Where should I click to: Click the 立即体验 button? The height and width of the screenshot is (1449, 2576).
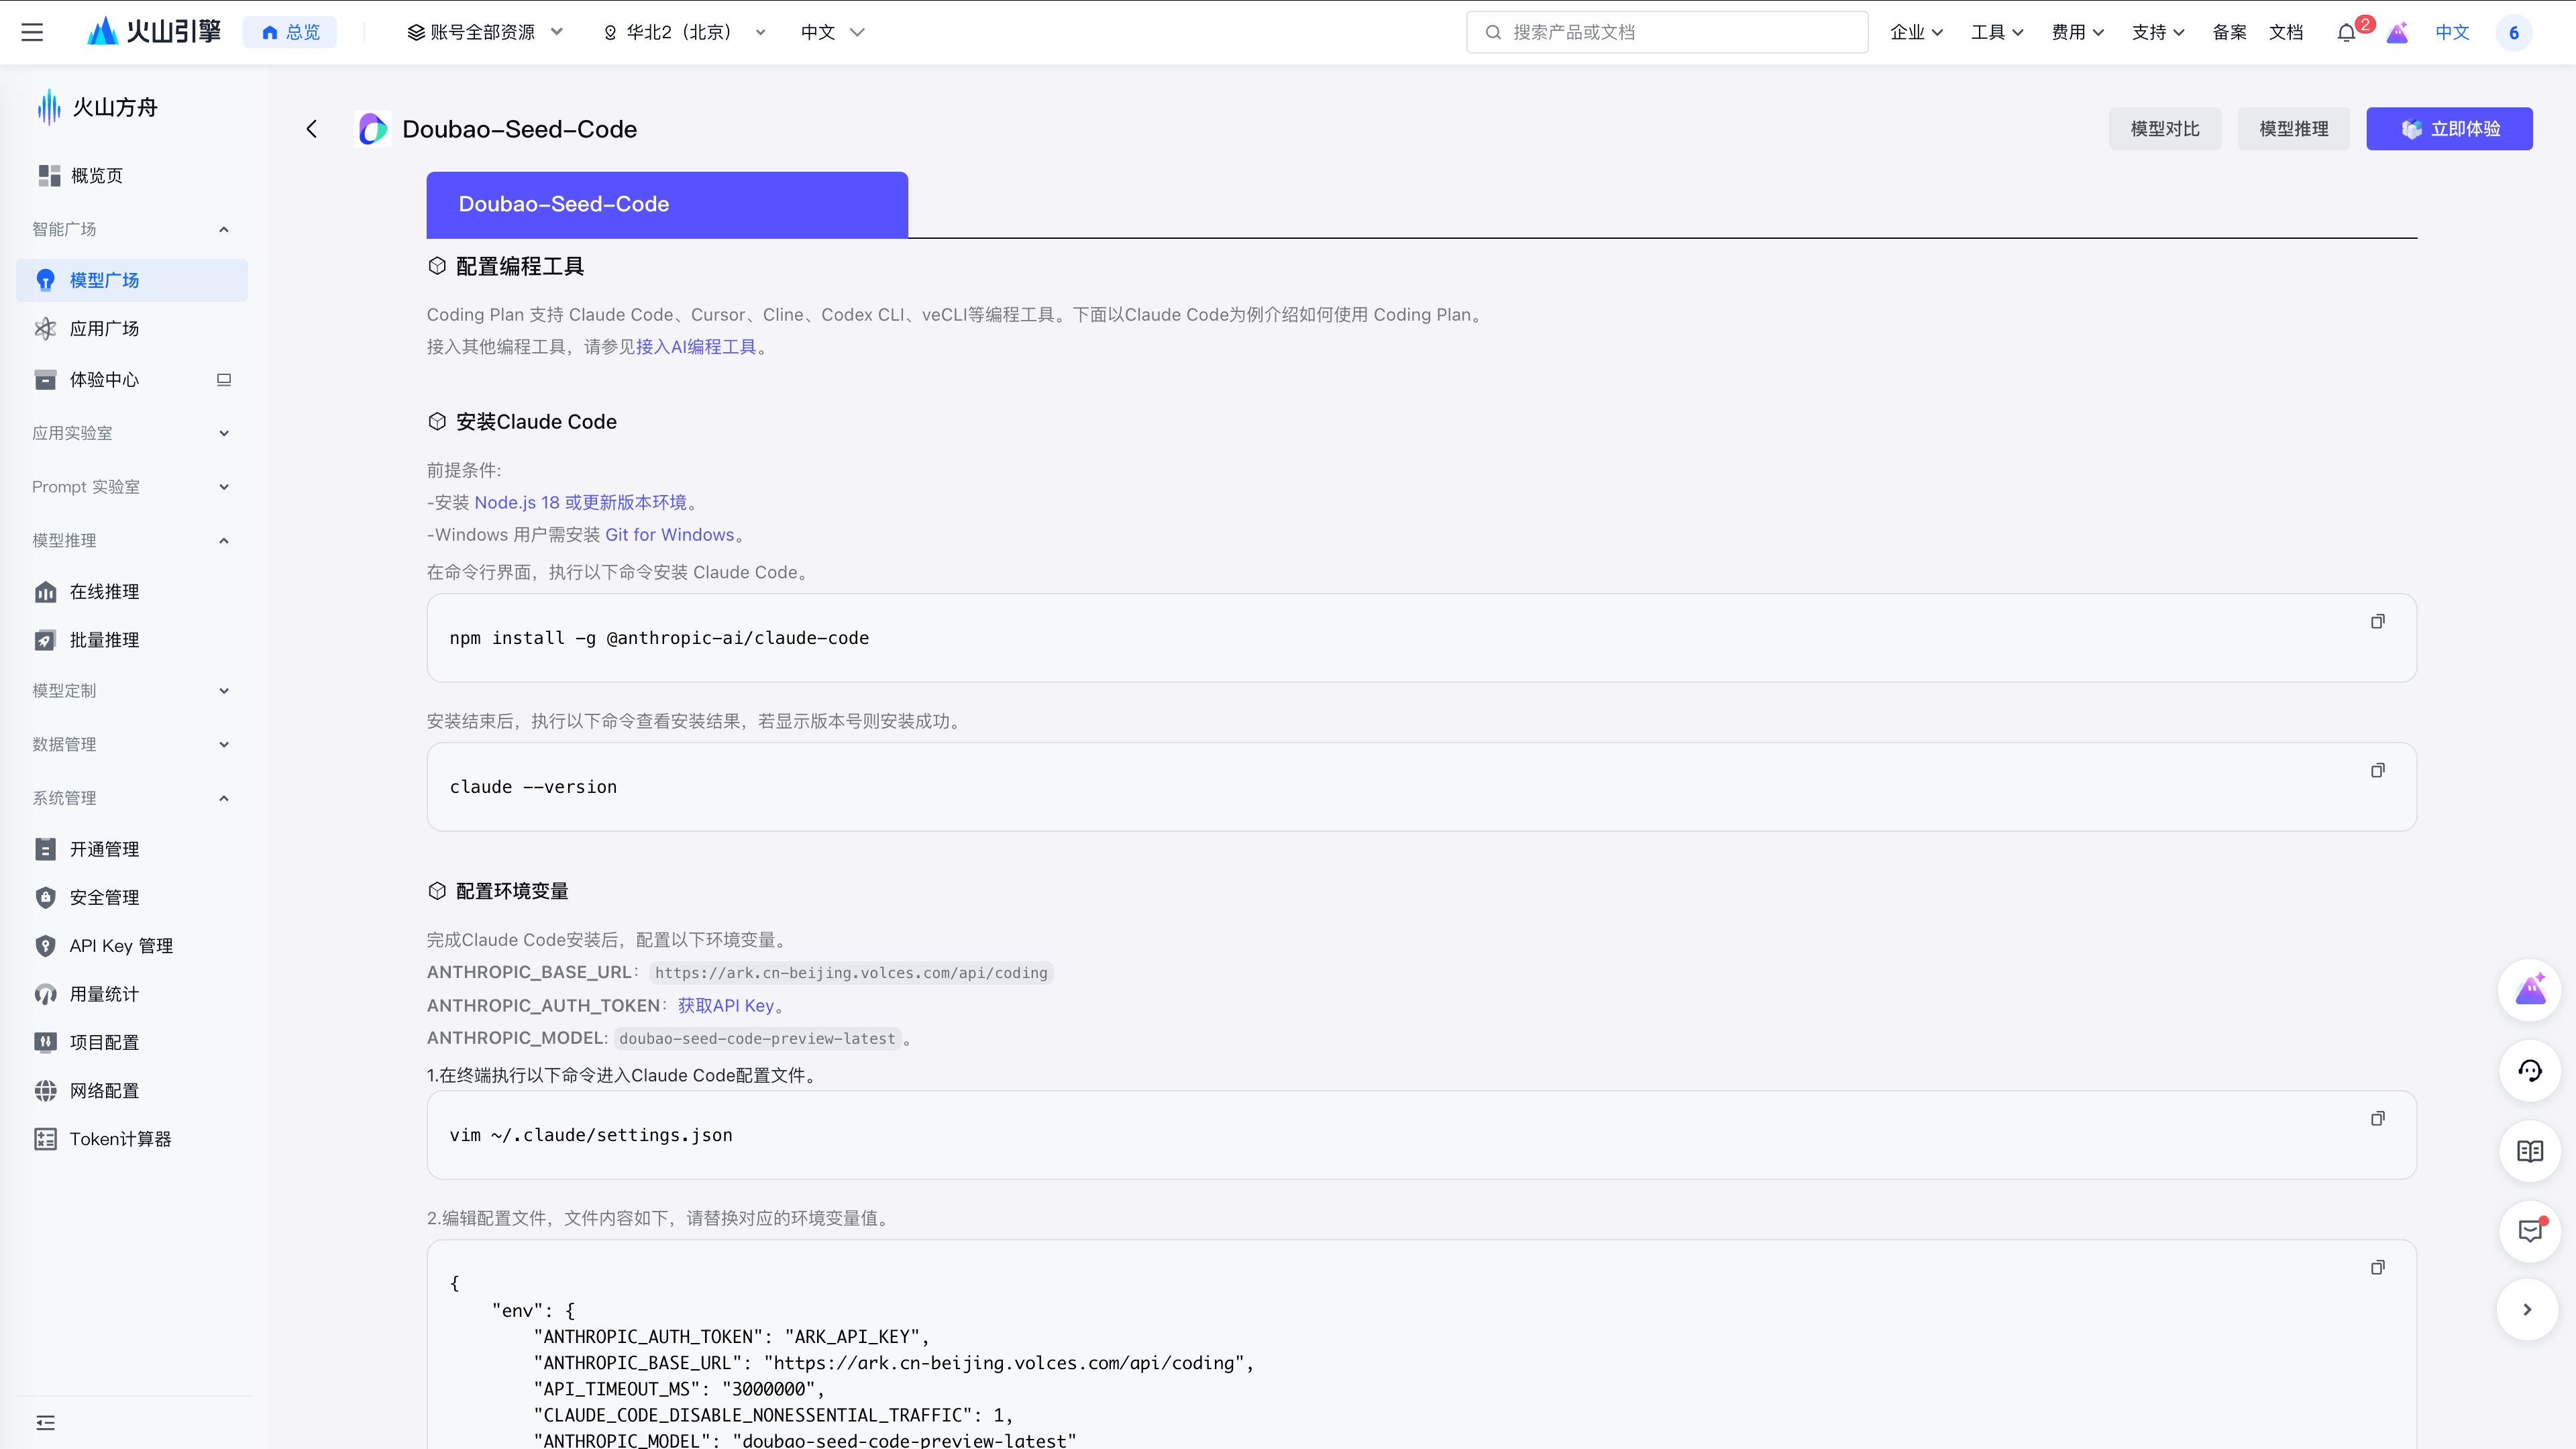[x=2449, y=129]
